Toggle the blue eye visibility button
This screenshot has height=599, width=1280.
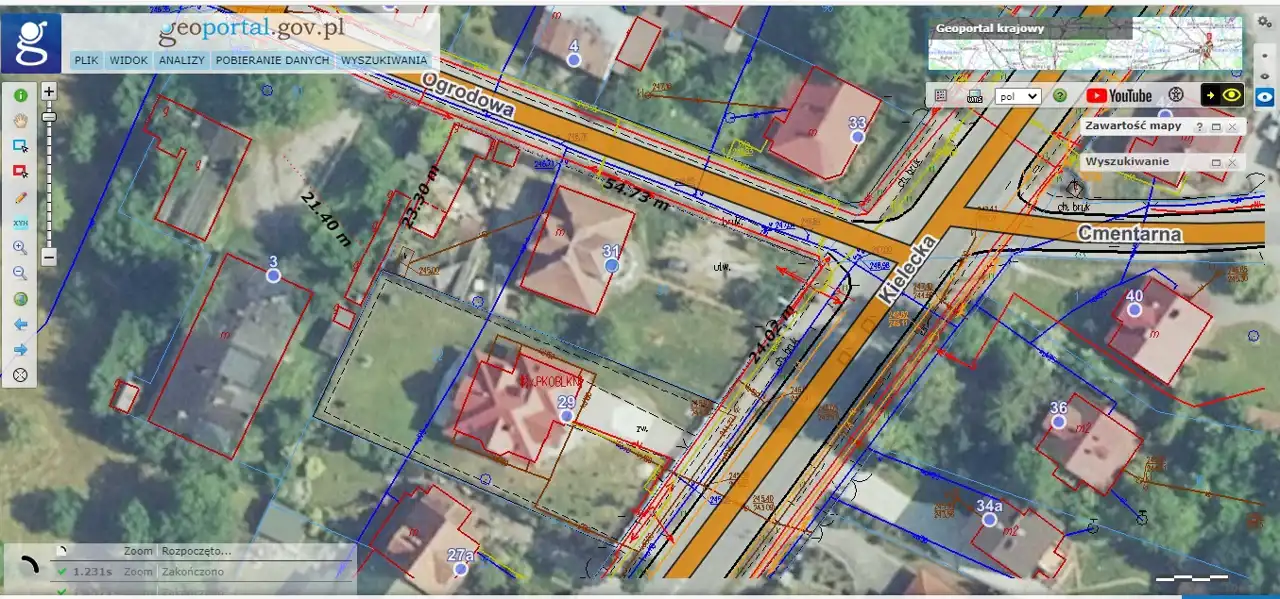point(1264,97)
